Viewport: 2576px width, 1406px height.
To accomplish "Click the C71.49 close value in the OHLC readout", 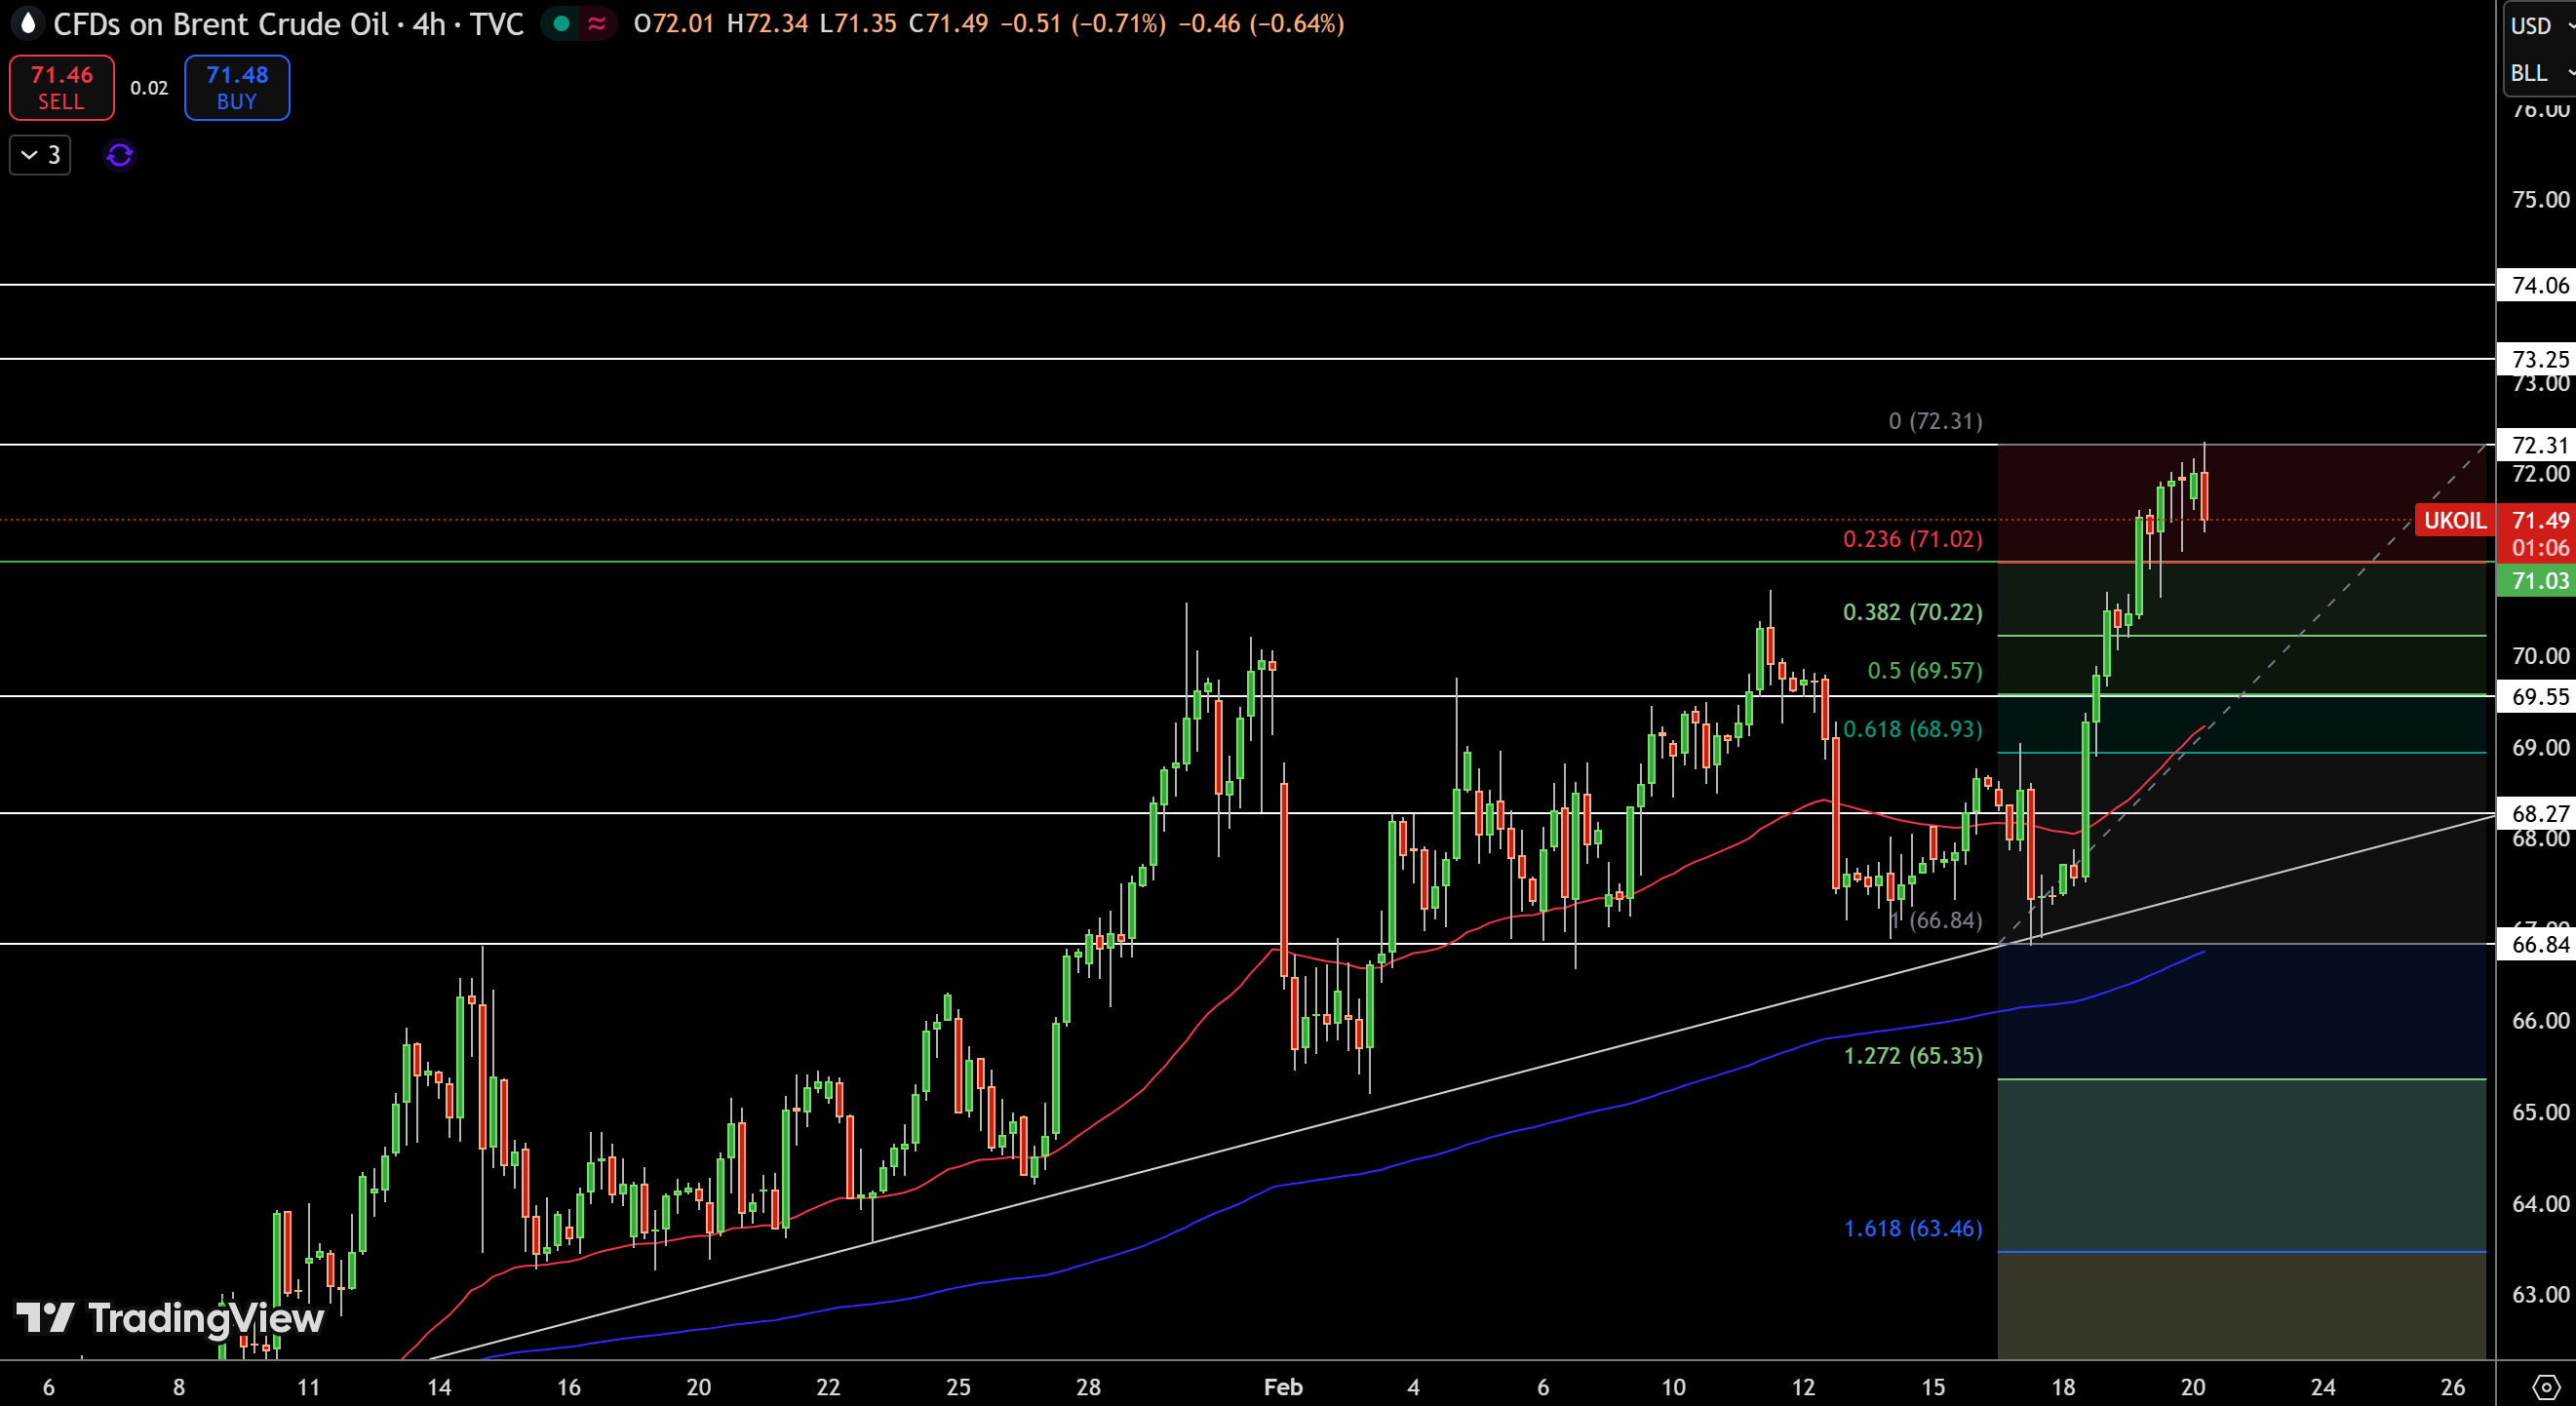I will click(x=948, y=23).
